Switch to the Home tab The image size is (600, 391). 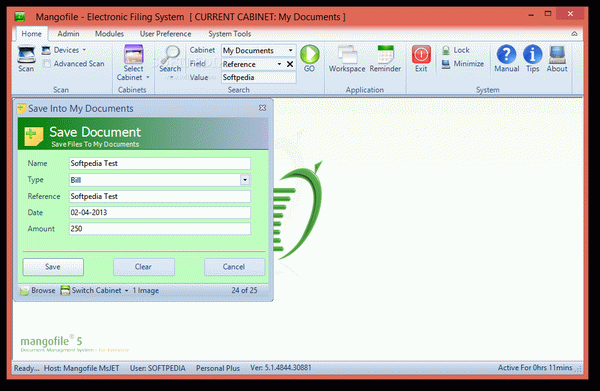tap(31, 34)
